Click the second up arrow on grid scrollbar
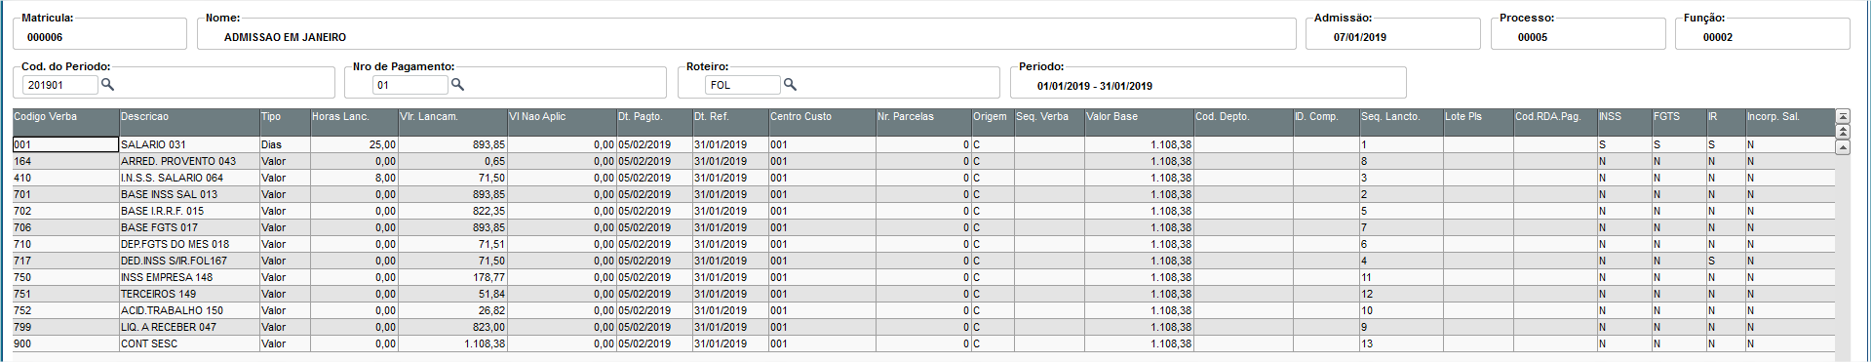The height and width of the screenshot is (362, 1871). (x=1843, y=132)
